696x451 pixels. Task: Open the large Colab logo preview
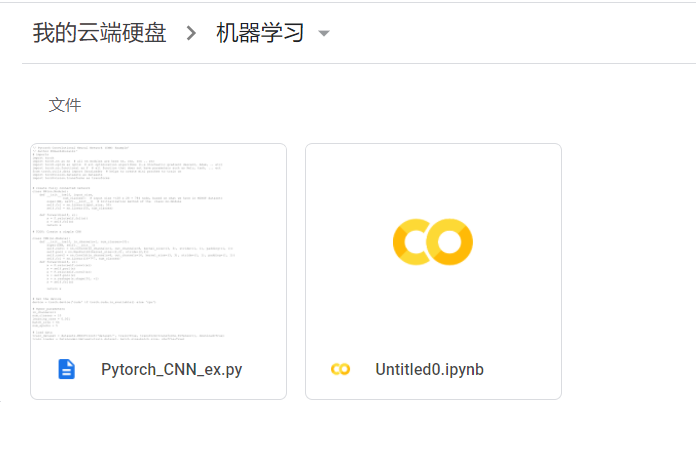pos(433,242)
